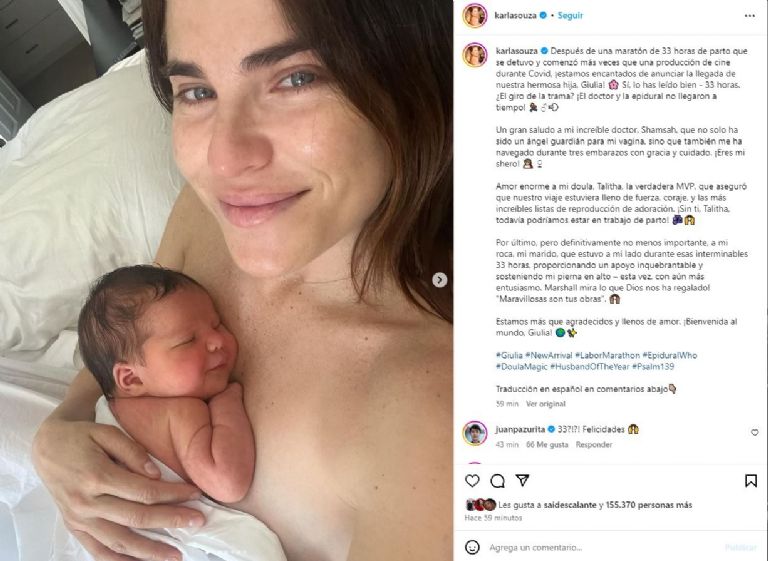Screen dimensions: 768x561
Task: View the 66 Me gusta on the comment
Action: (547, 444)
